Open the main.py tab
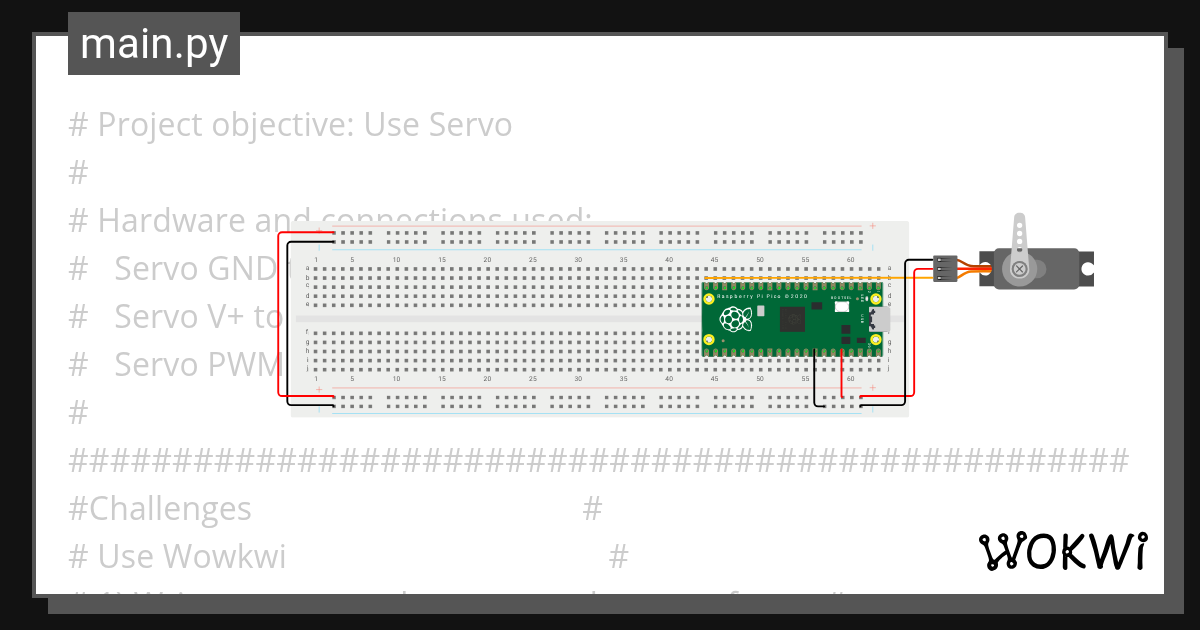 pos(154,44)
